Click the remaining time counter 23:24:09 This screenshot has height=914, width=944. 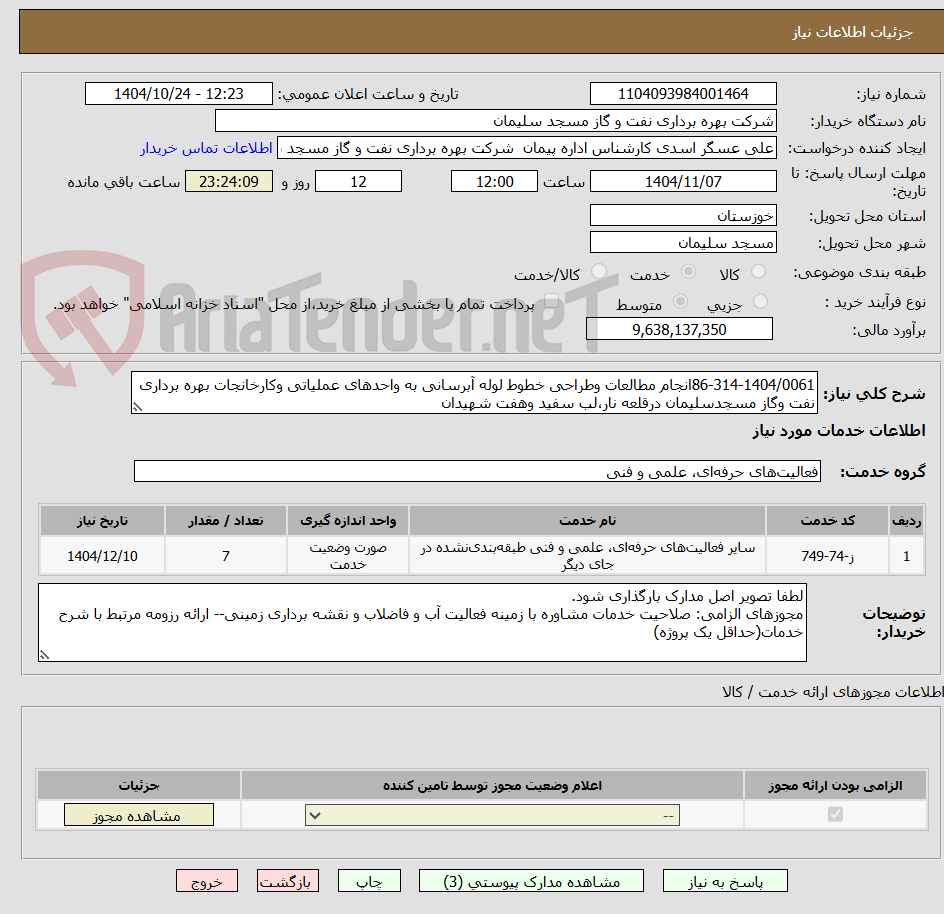227,181
